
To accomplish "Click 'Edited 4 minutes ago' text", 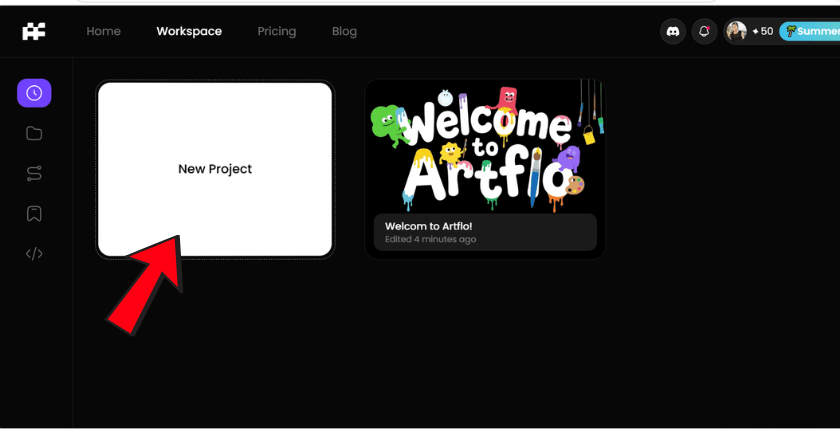I will pos(430,239).
